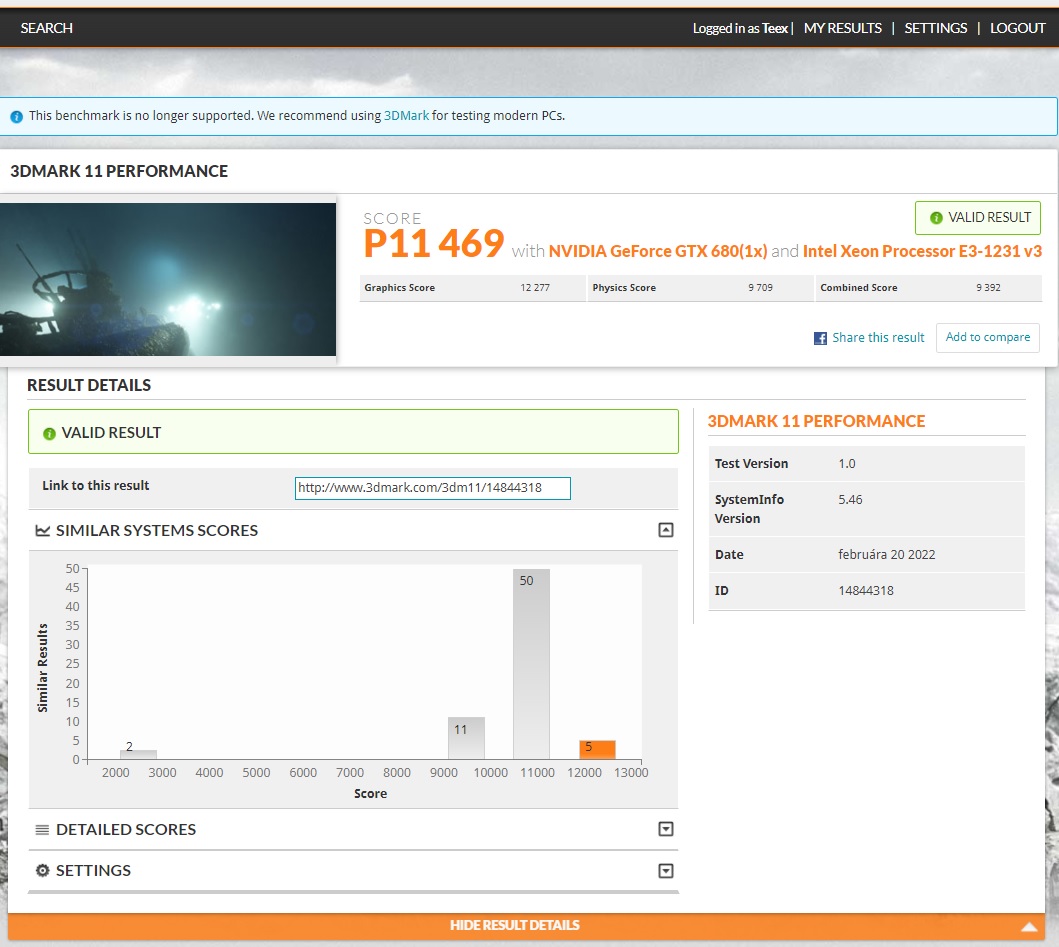Click the chart icon beside Similar Systems Scores
Viewport: 1059px width, 947px height.
pos(43,531)
